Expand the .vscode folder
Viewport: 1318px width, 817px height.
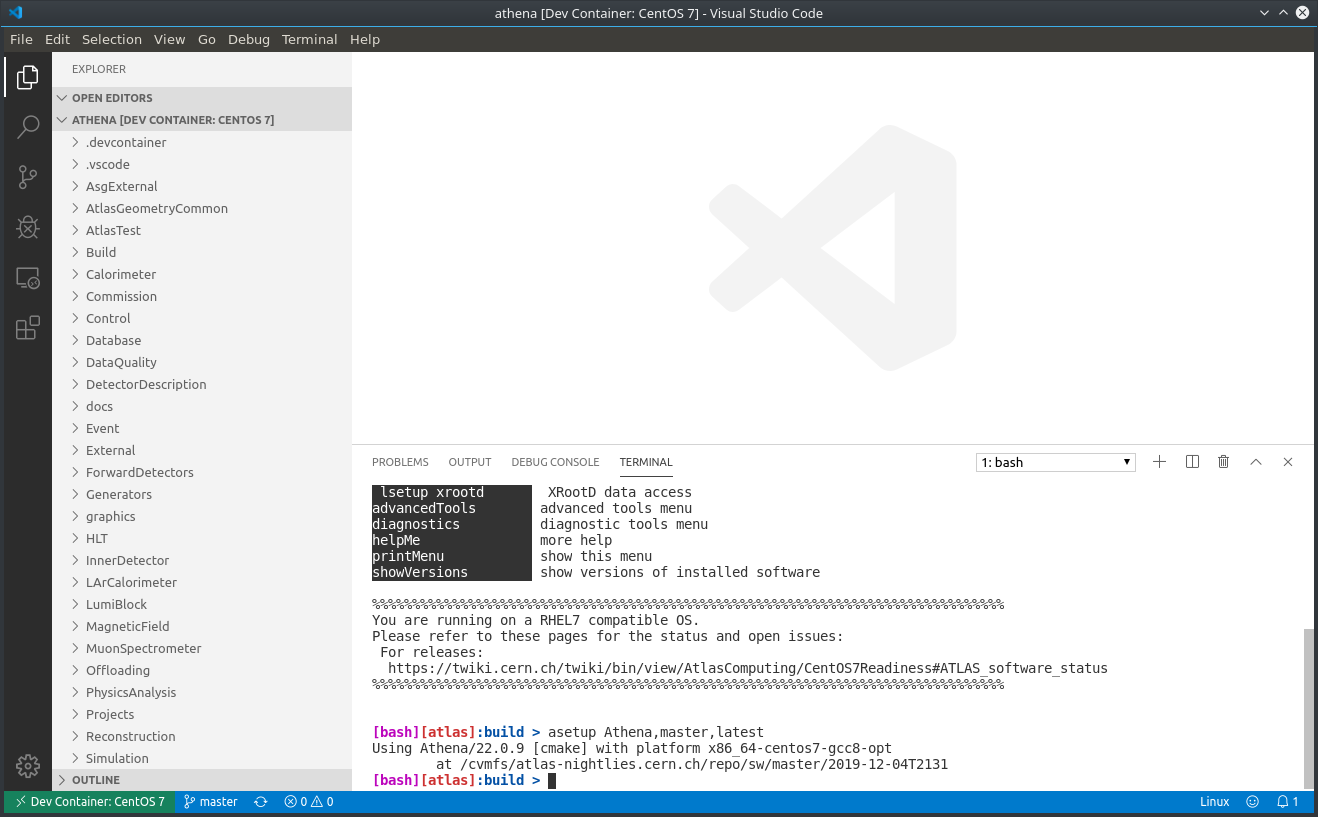(x=202, y=164)
